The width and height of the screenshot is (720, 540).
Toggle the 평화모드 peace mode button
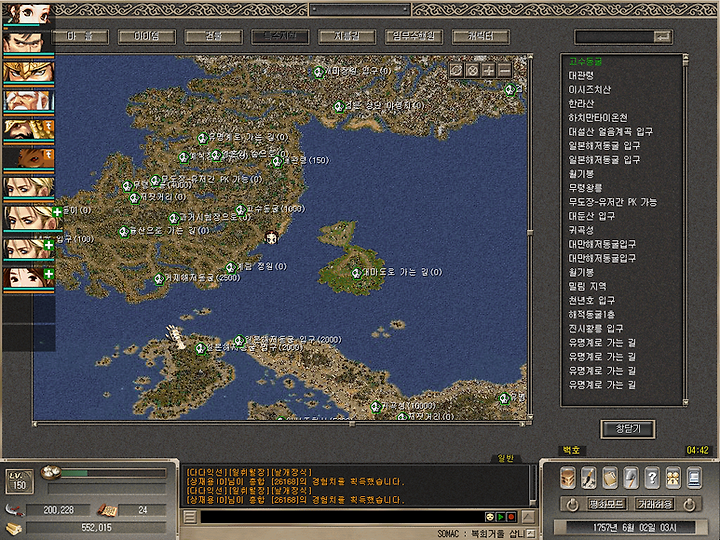pyautogui.click(x=606, y=504)
